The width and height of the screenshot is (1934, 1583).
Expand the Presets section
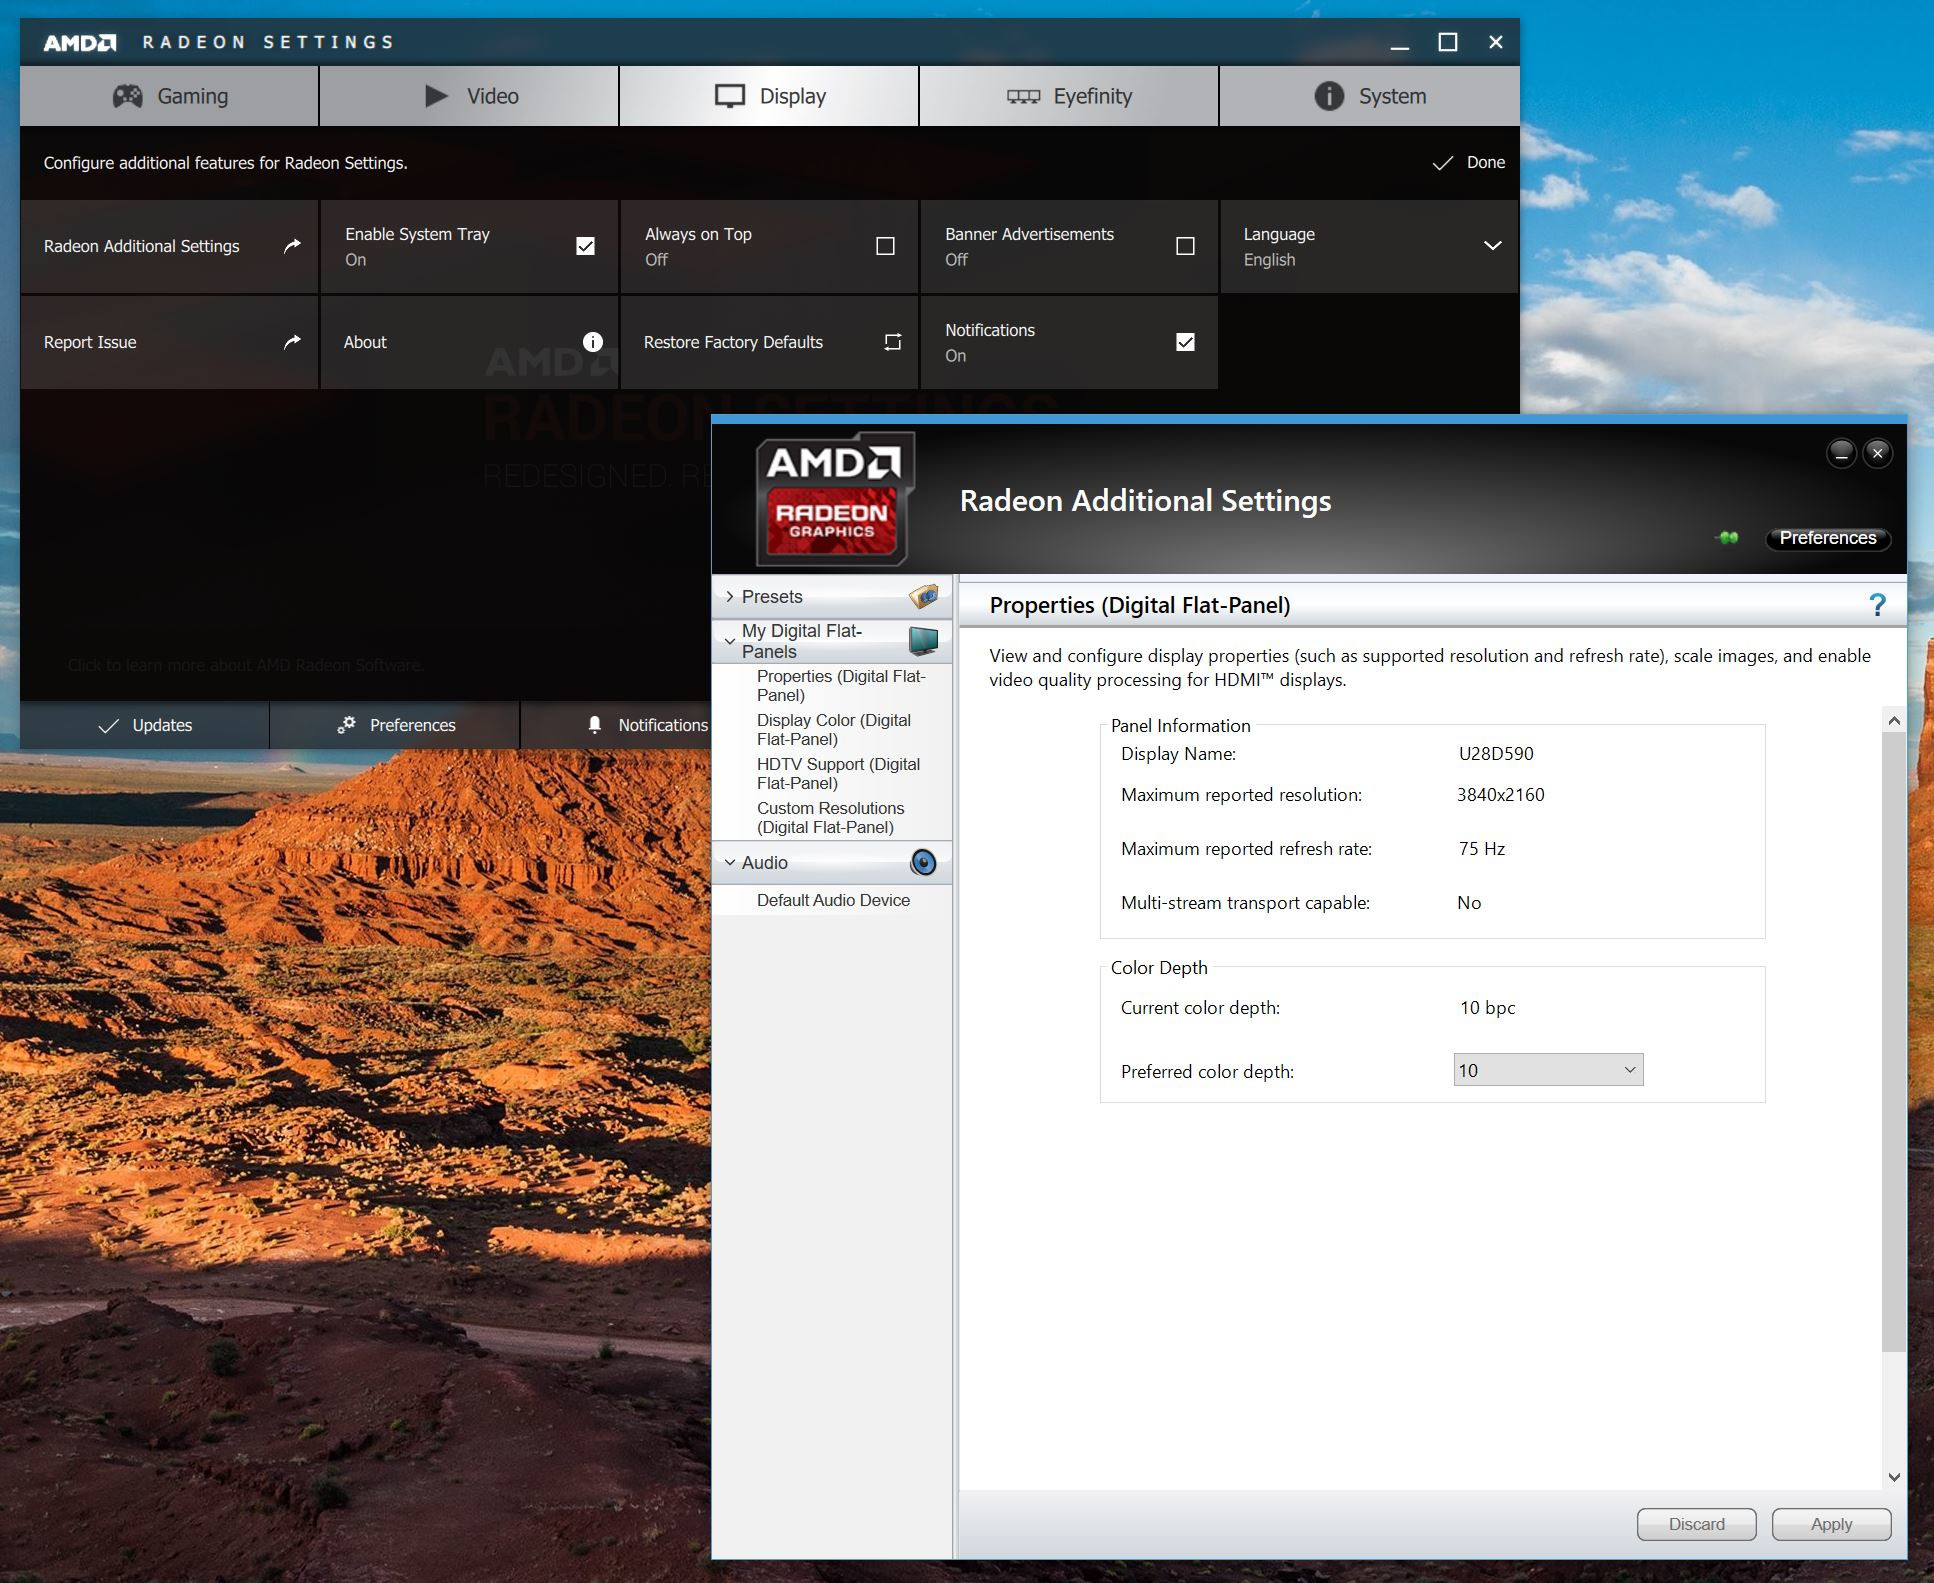pos(730,597)
